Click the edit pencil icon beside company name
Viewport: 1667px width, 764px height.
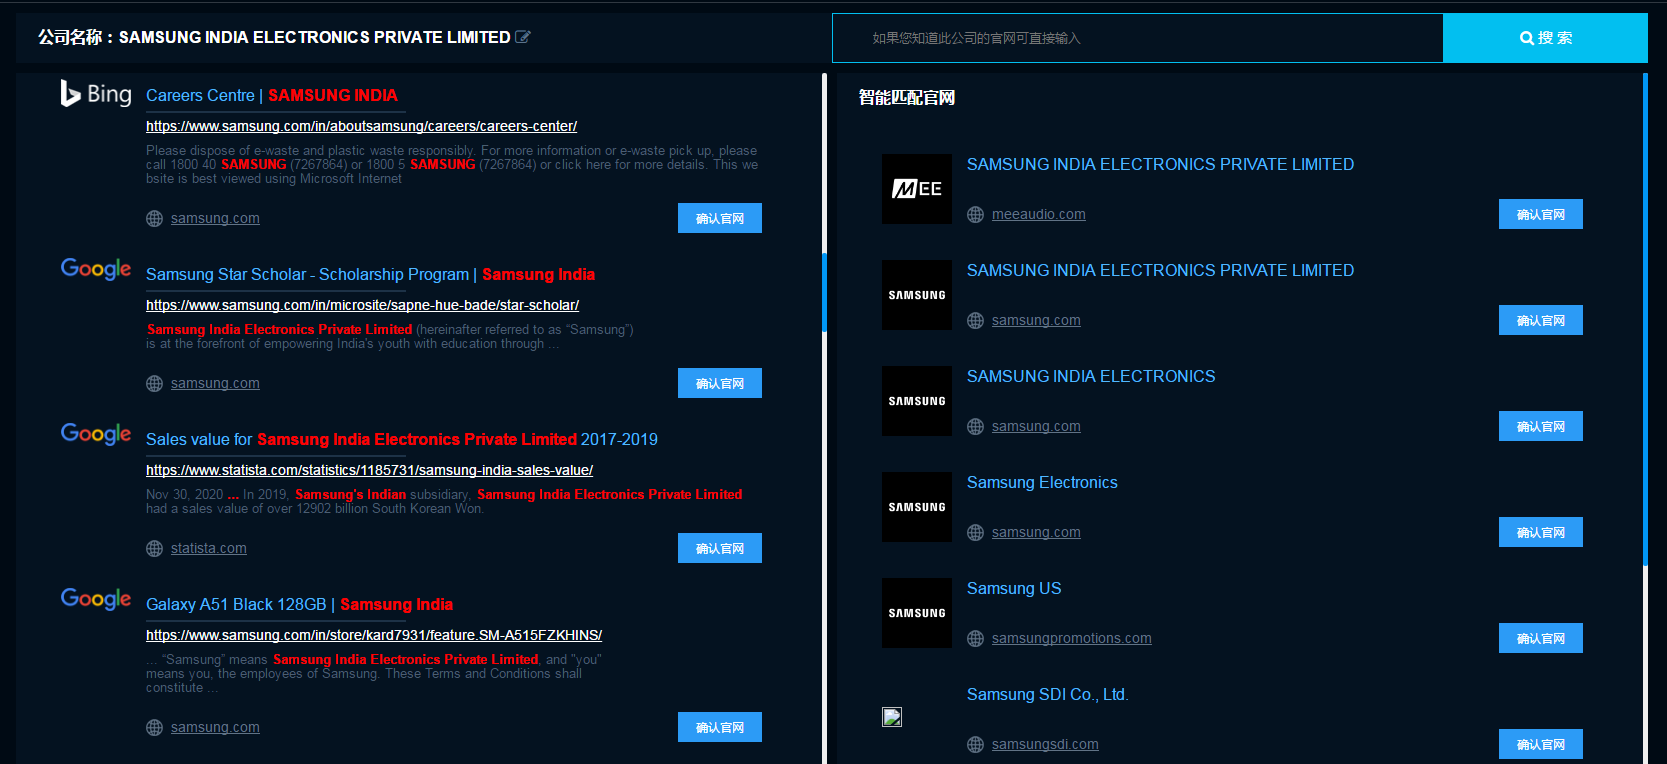coord(523,37)
